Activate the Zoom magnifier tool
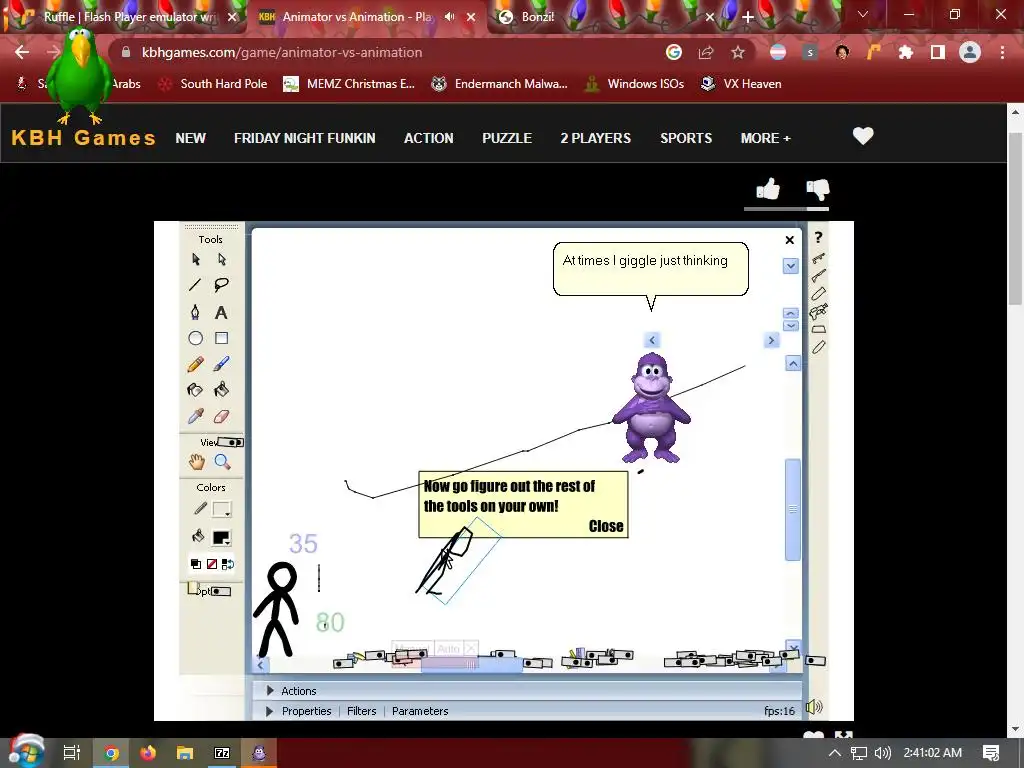1024x768 pixels. (x=222, y=462)
